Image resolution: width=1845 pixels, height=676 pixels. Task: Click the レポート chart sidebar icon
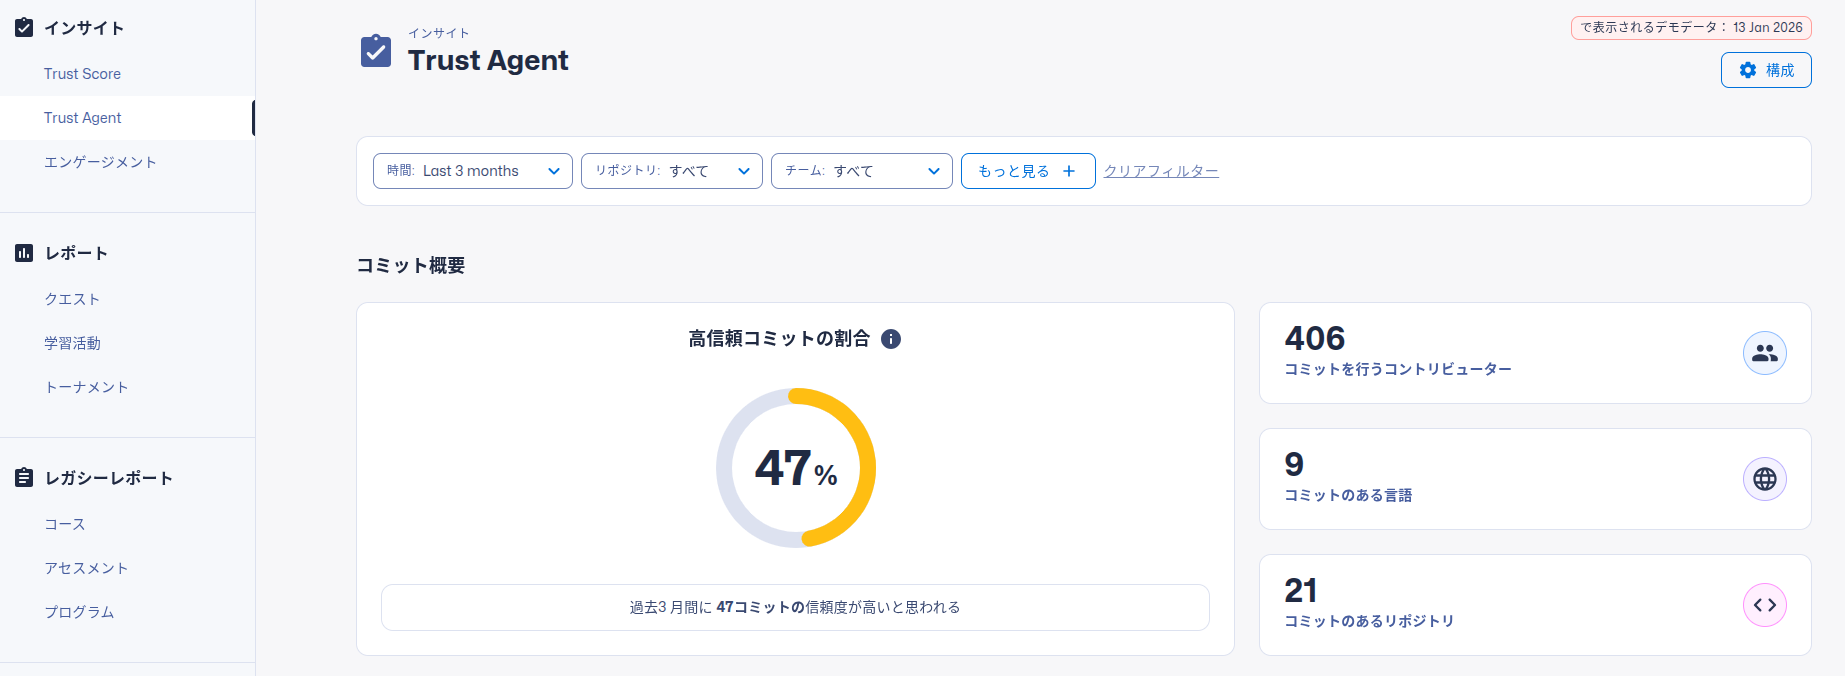tap(24, 253)
